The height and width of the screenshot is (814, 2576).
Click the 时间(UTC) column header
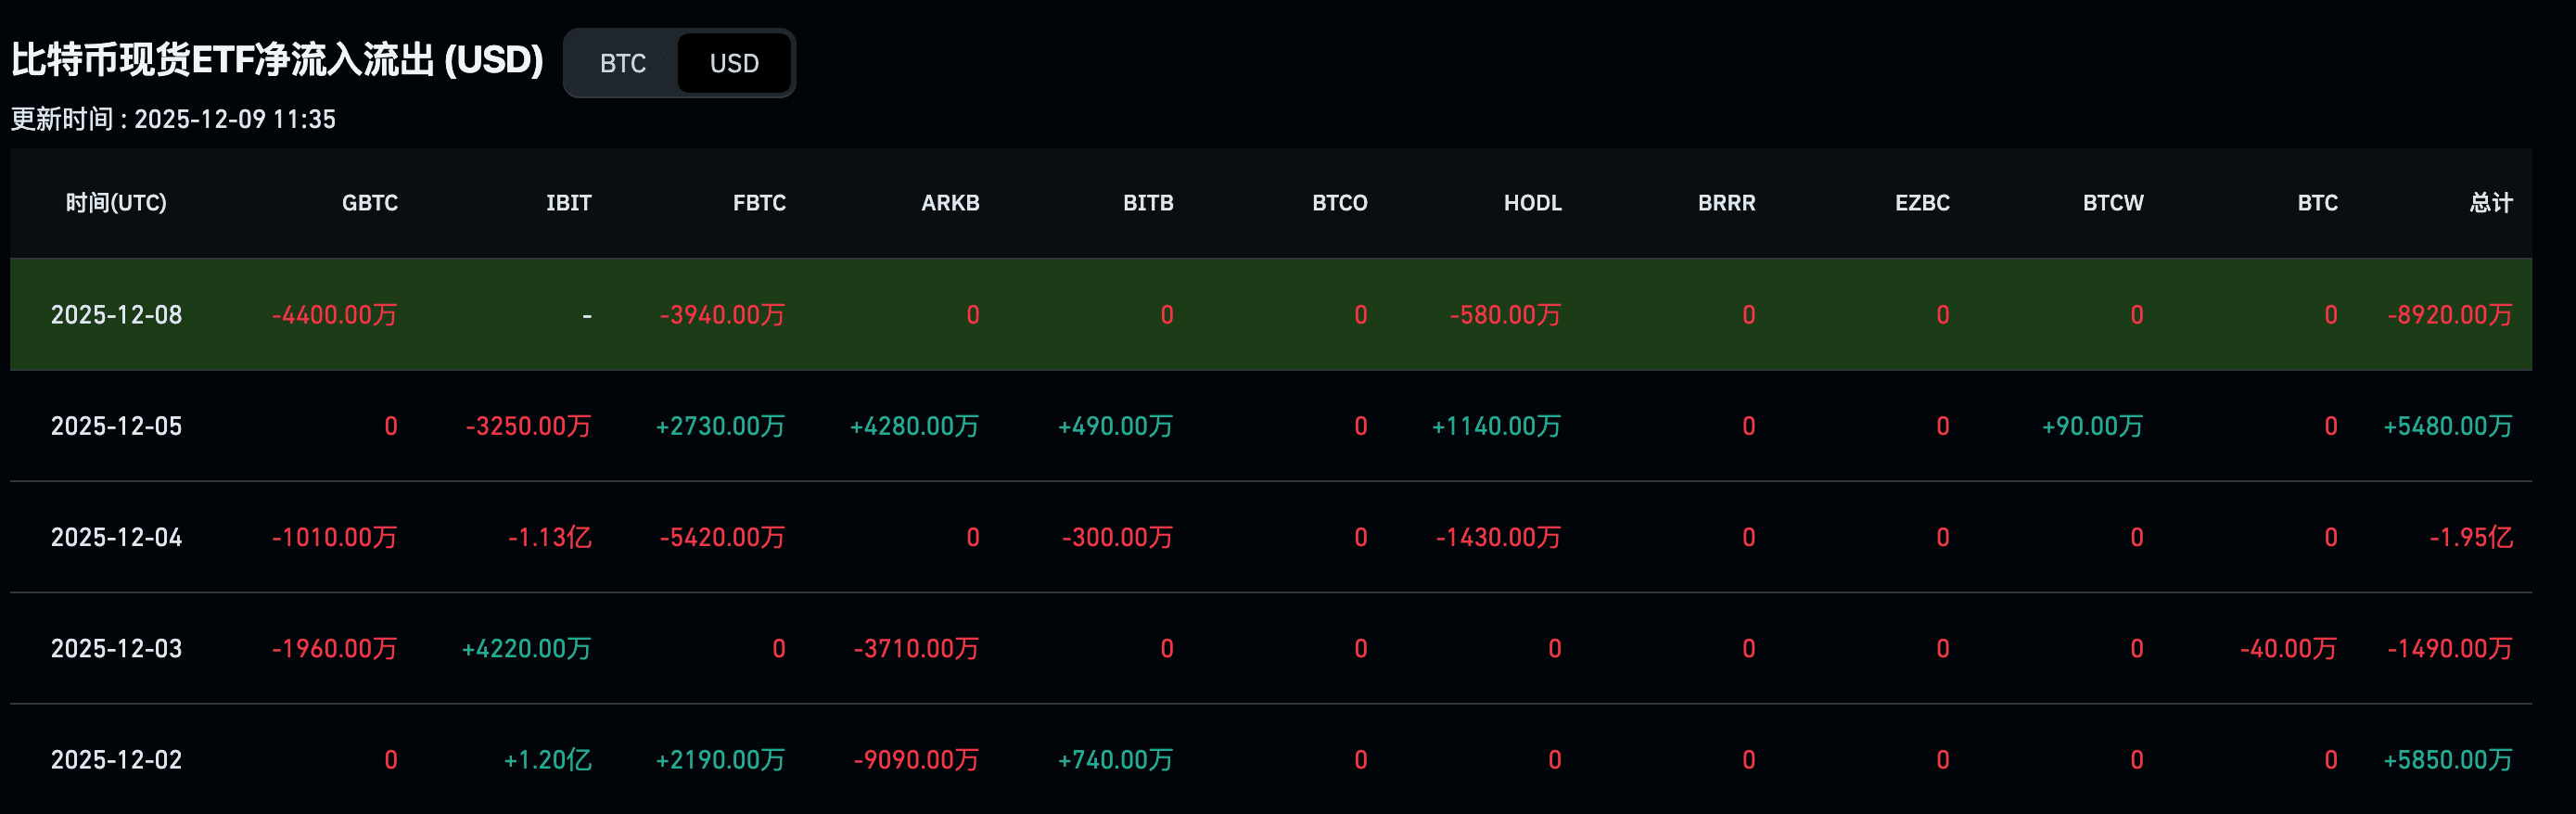(x=116, y=203)
